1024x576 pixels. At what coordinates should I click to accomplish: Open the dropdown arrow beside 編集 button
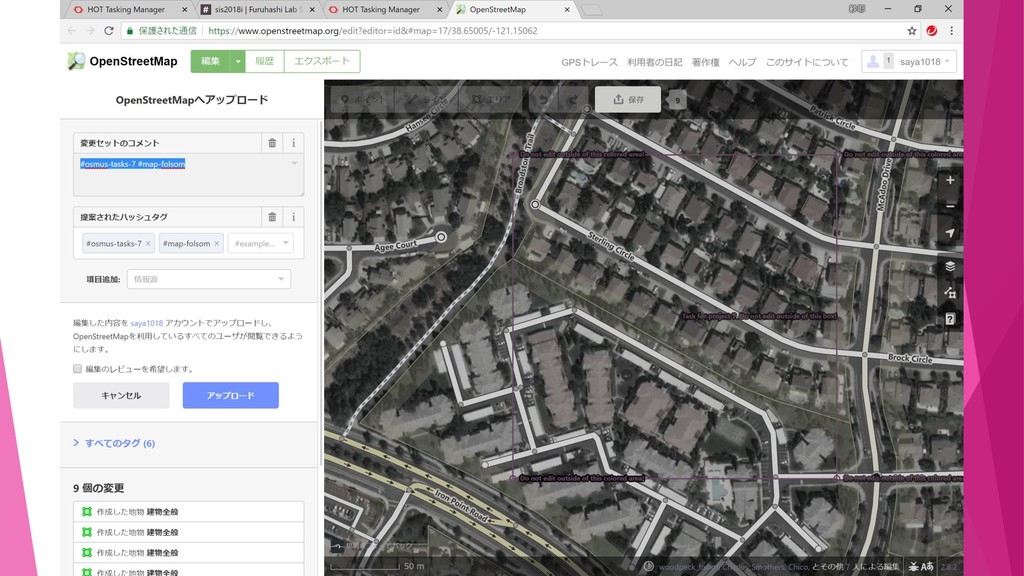tap(238, 61)
